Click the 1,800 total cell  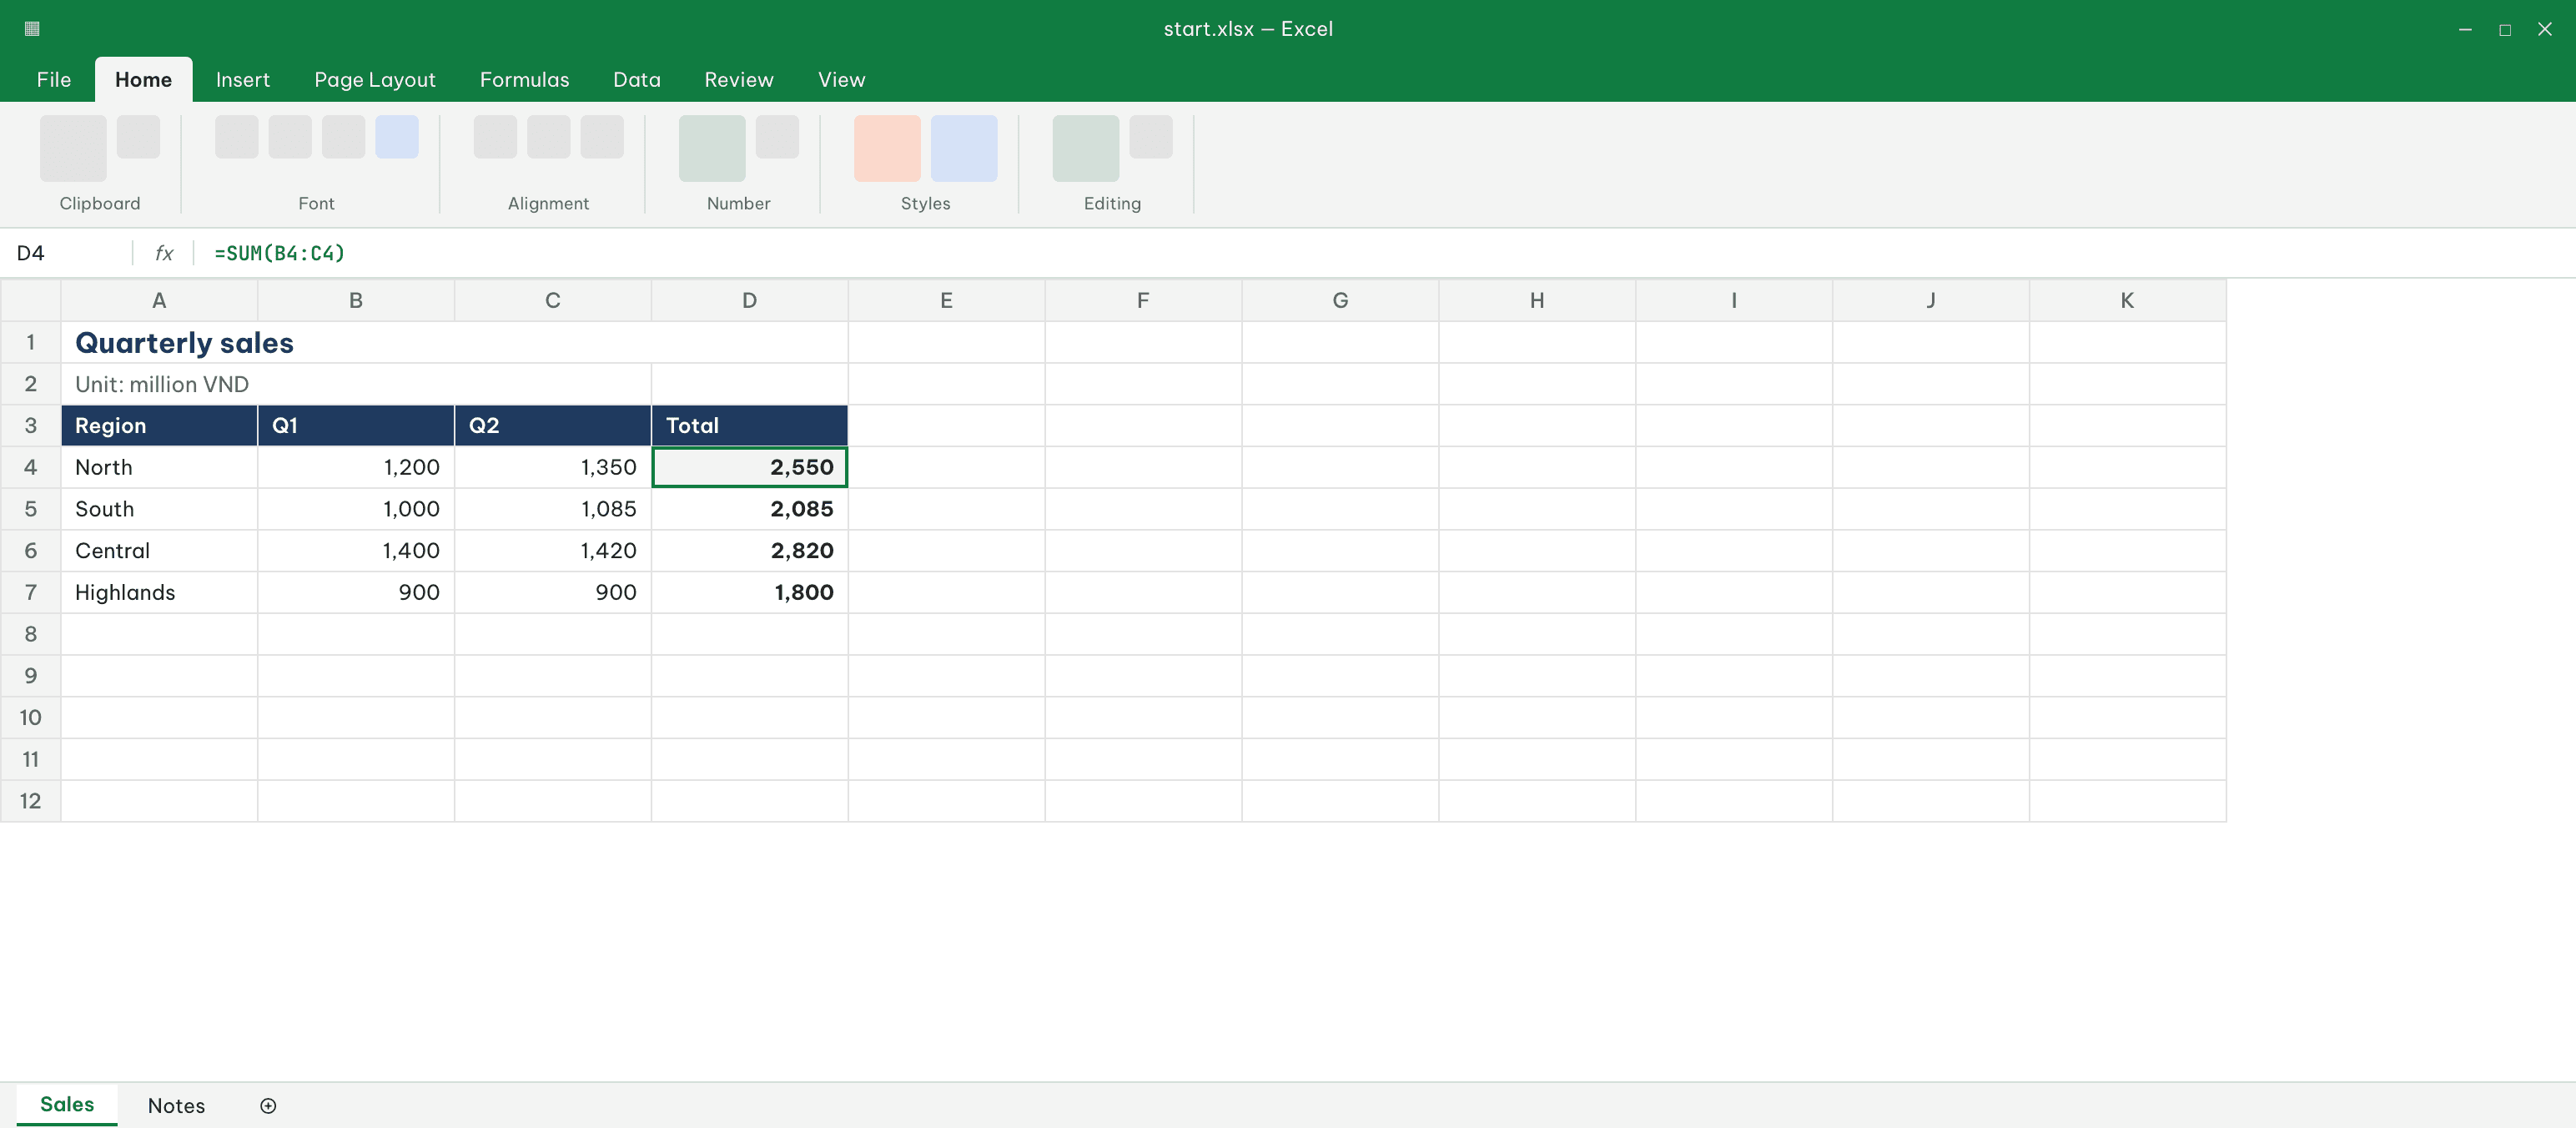click(749, 592)
